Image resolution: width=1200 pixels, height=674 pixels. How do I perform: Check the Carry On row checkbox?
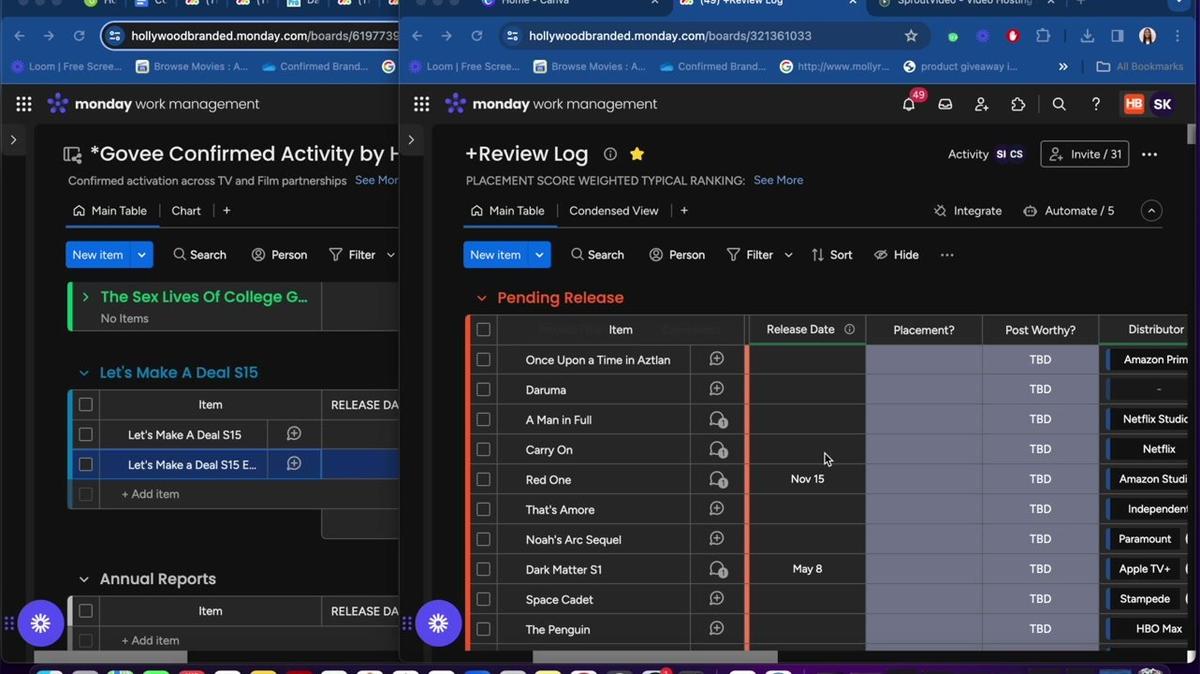483,449
